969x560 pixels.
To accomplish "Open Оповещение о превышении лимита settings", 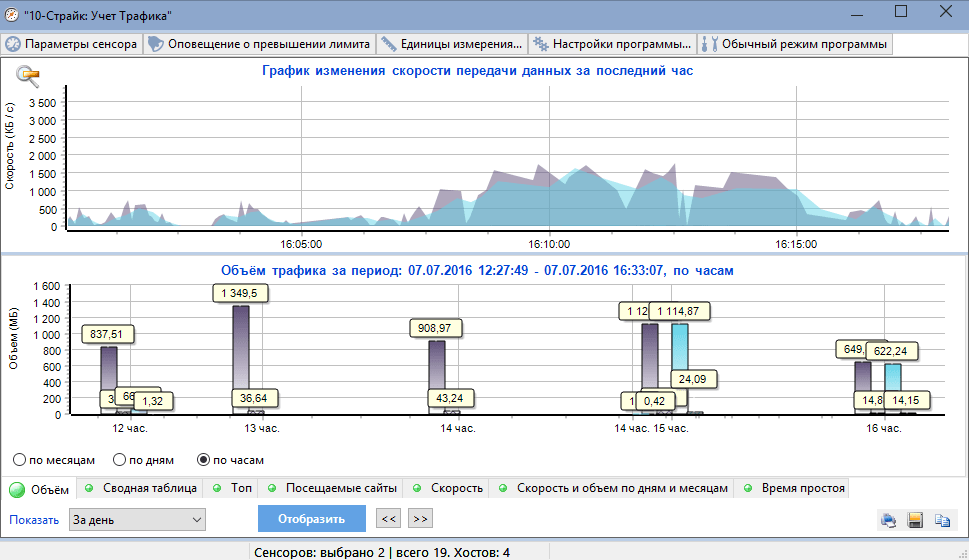I will point(260,44).
